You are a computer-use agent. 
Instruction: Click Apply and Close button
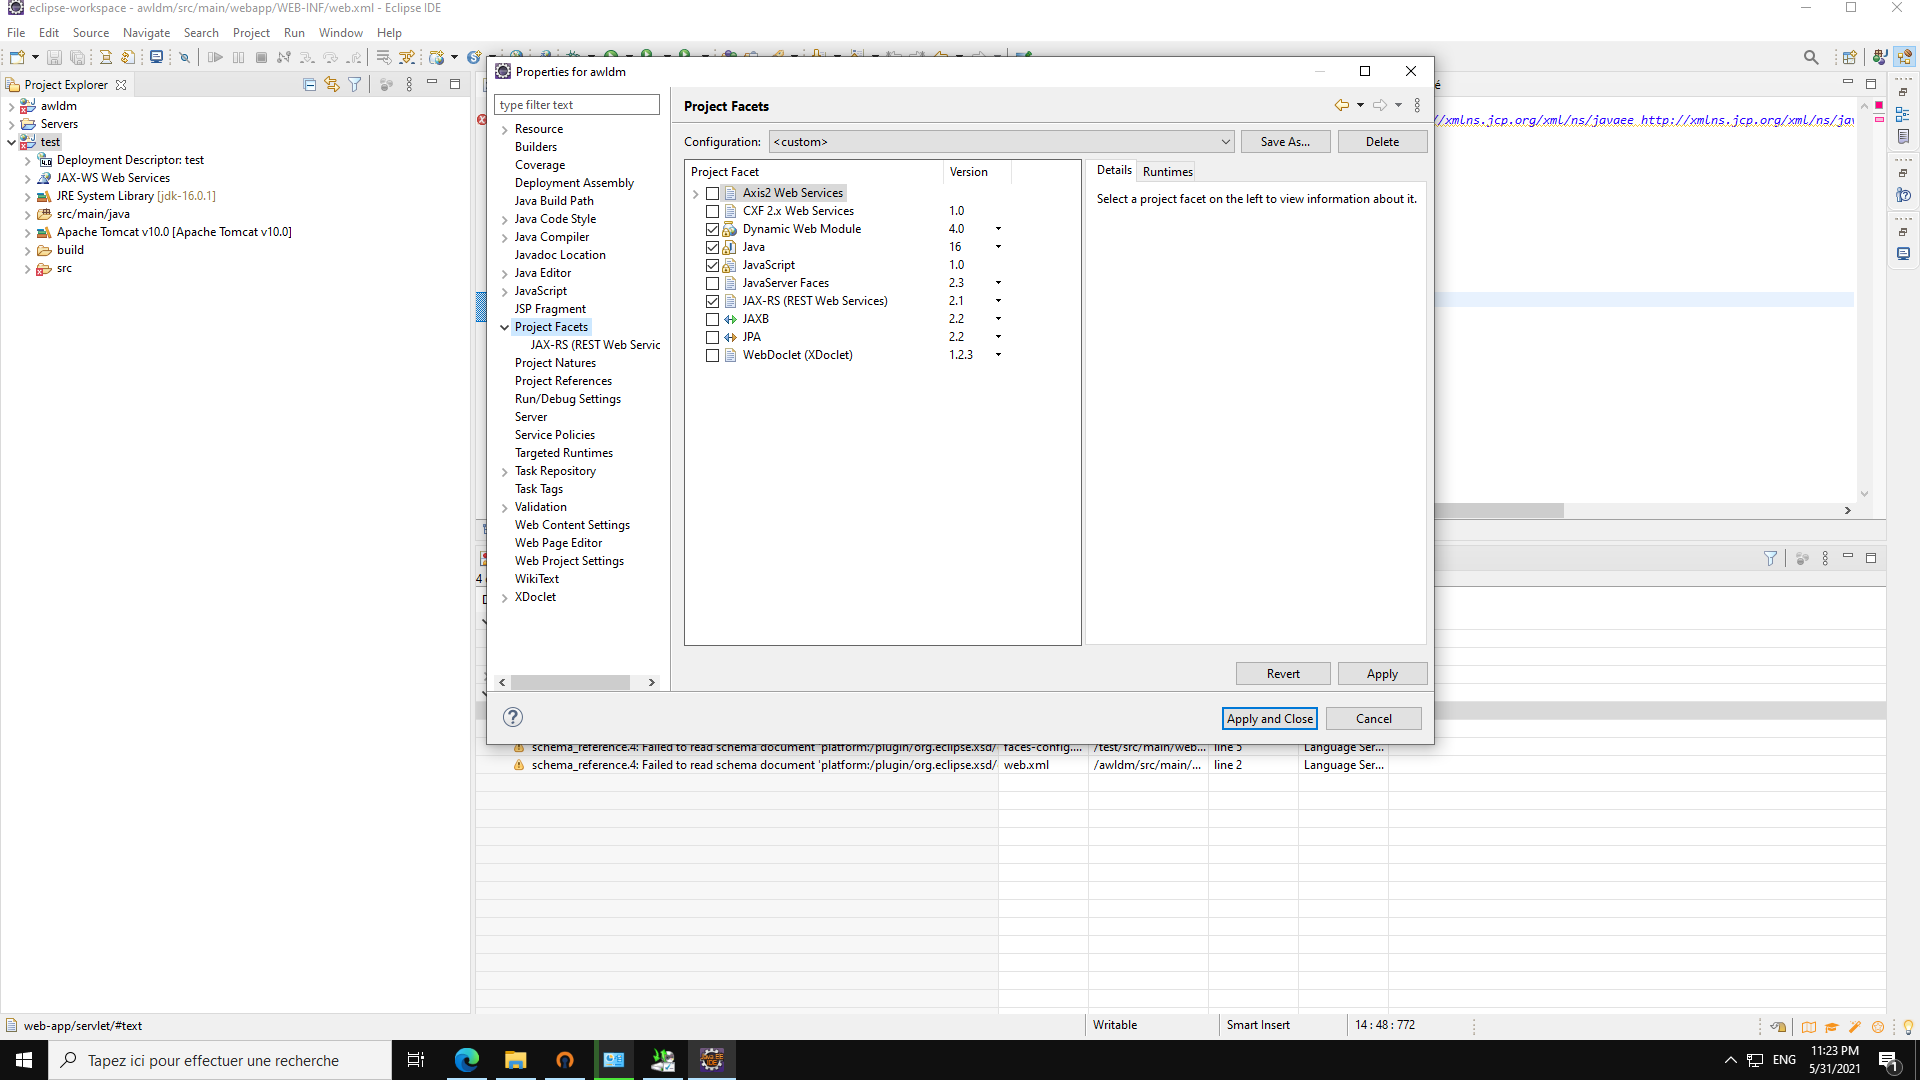pos(1270,719)
